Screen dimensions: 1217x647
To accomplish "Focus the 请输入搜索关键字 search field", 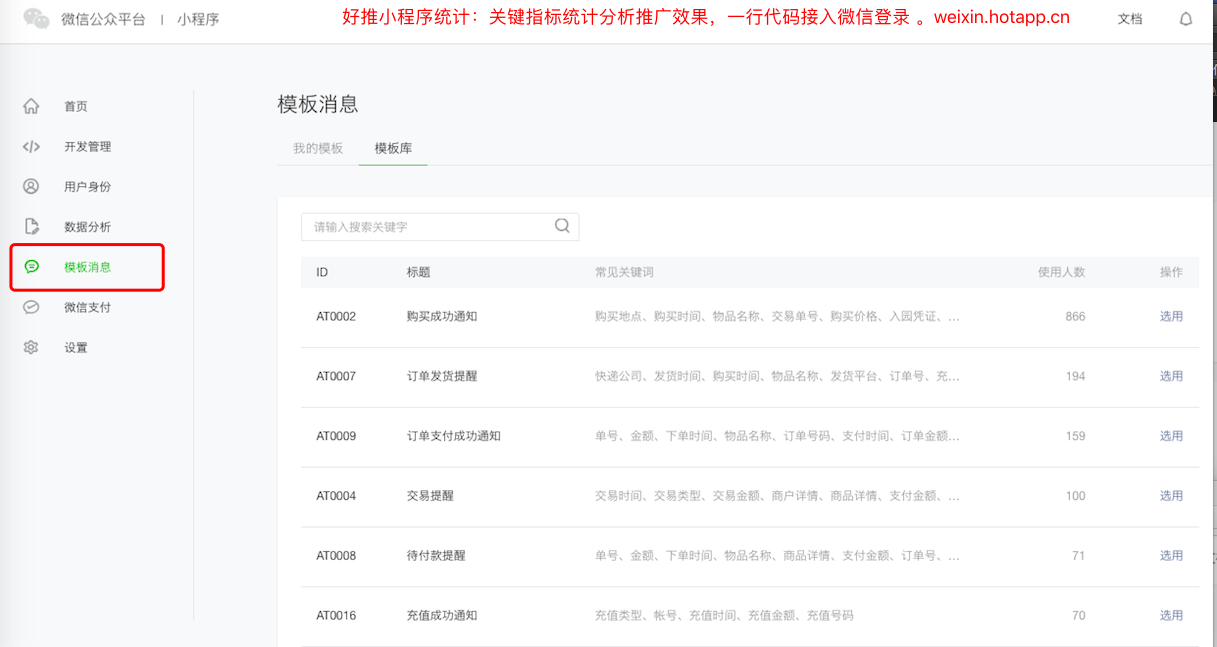I will coord(440,227).
